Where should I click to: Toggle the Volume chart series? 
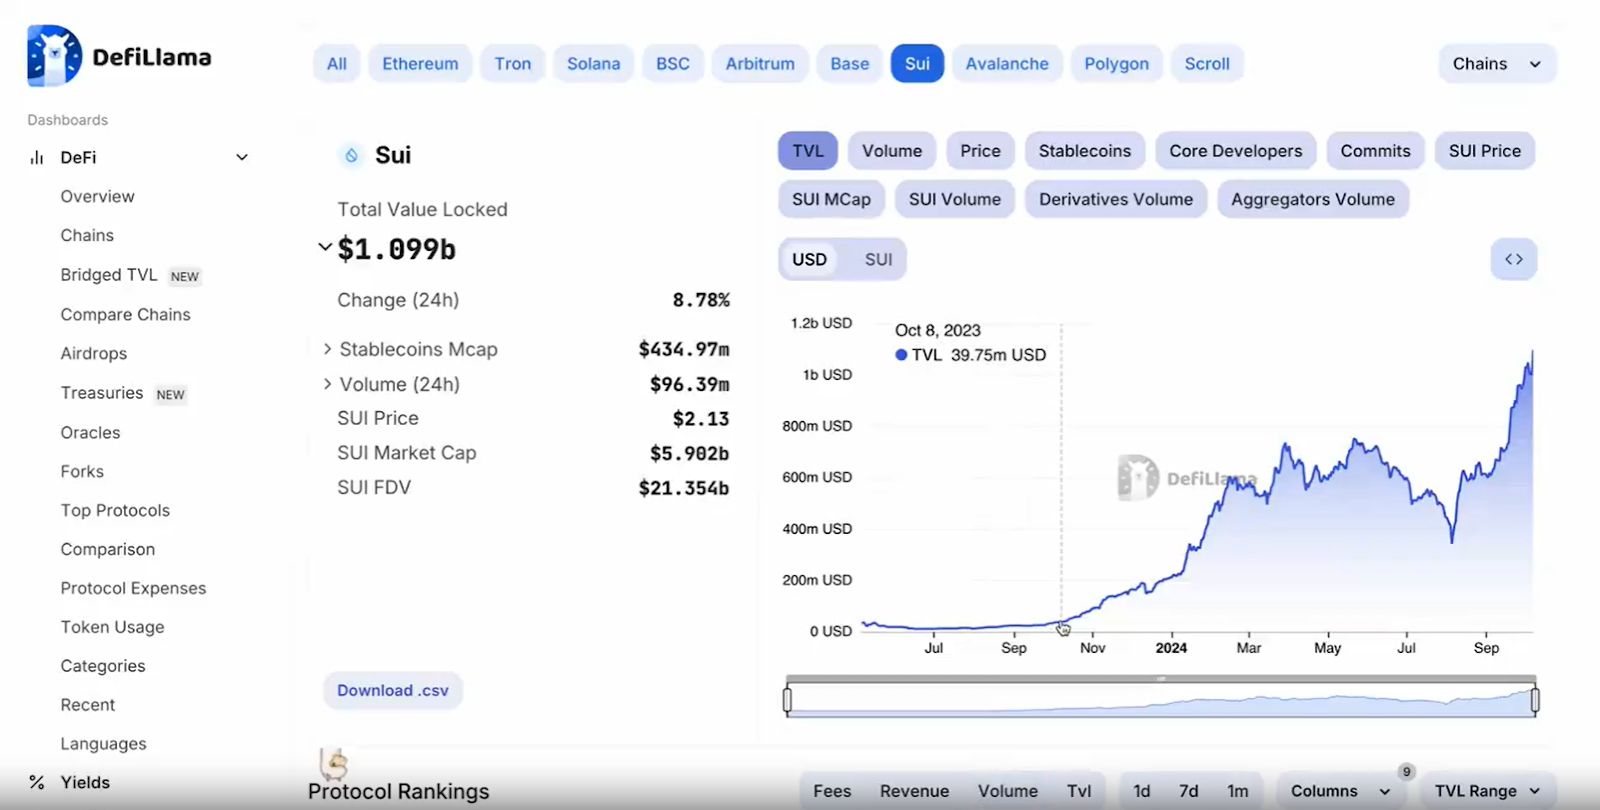point(892,151)
